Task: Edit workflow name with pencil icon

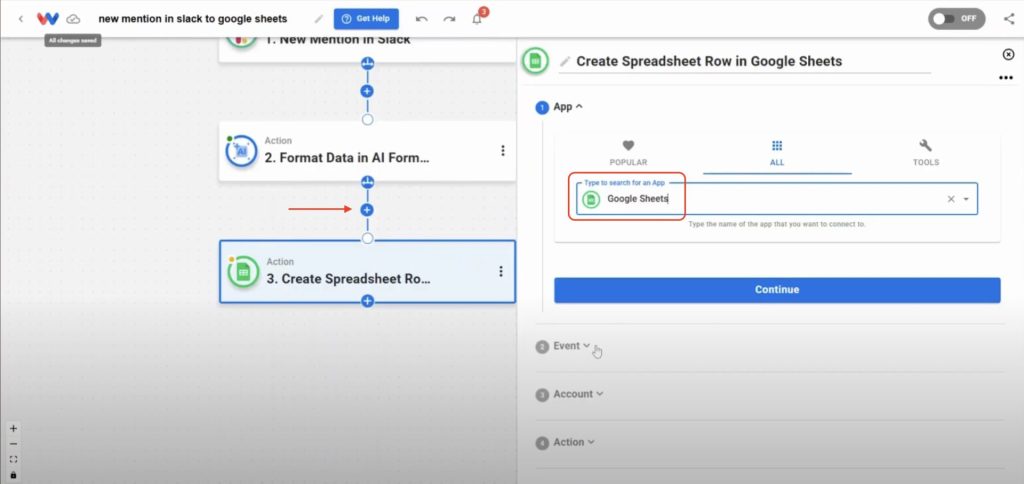Action: (319, 19)
